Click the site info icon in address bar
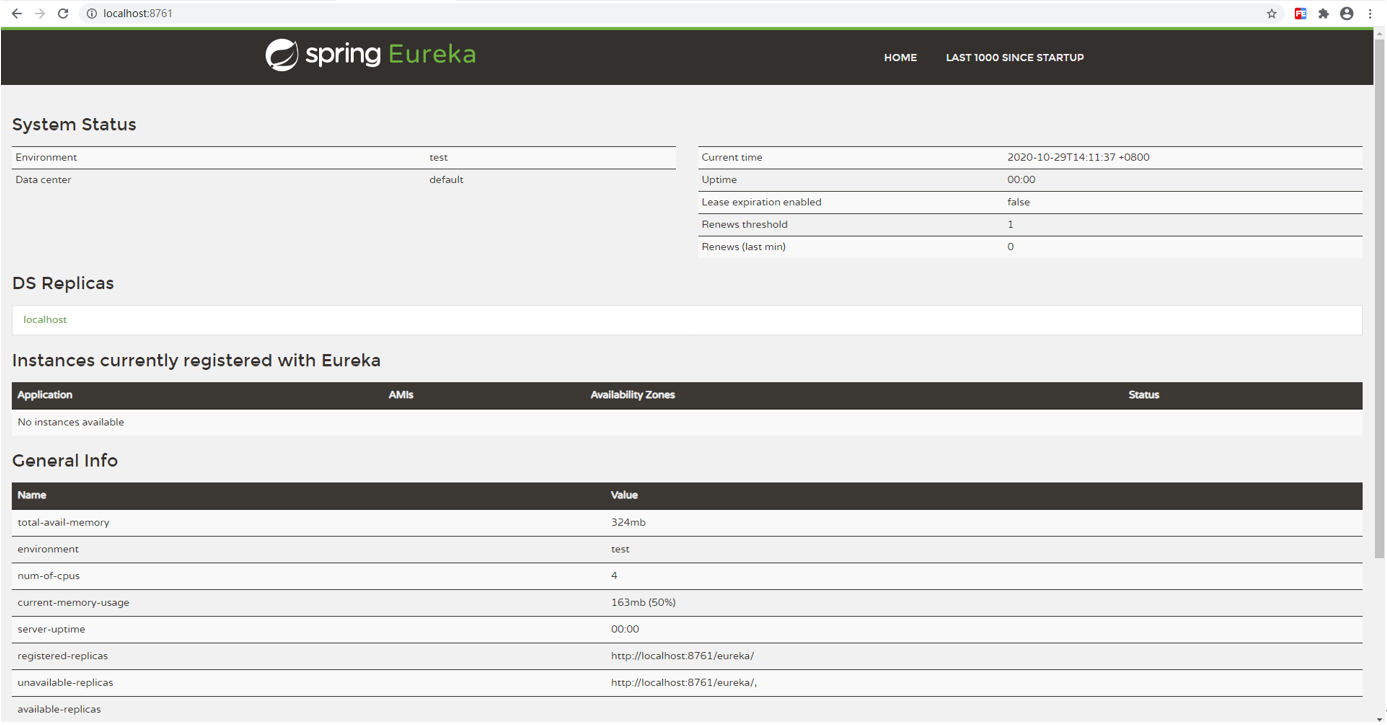This screenshot has width=1387, height=725. pyautogui.click(x=91, y=14)
